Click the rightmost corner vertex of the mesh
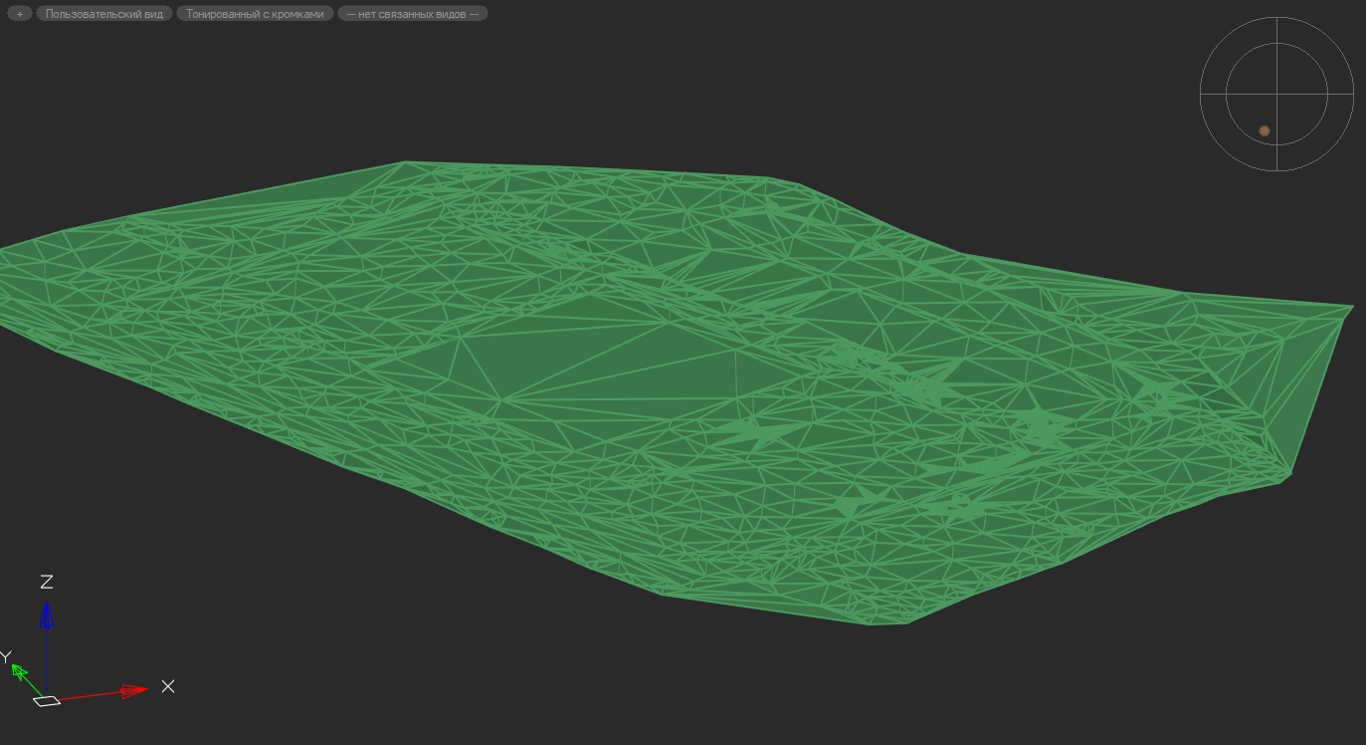The height and width of the screenshot is (745, 1366). point(1352,307)
